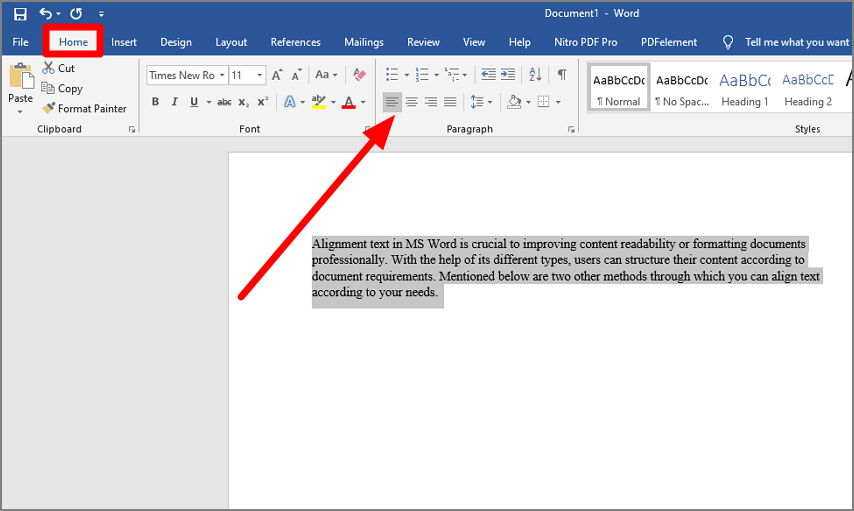This screenshot has width=854, height=511.
Task: Open the Help tab
Action: 520,42
